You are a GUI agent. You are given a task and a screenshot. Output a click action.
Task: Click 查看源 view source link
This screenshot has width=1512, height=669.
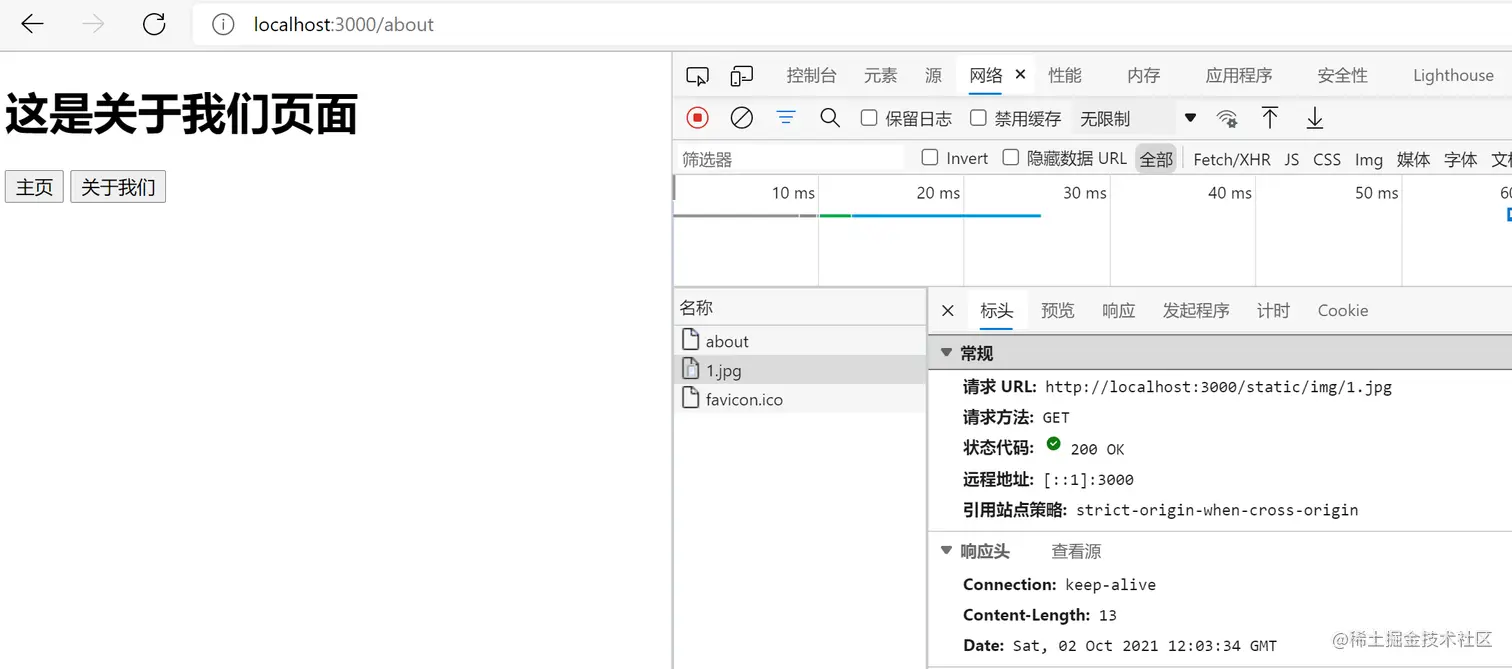point(1076,551)
